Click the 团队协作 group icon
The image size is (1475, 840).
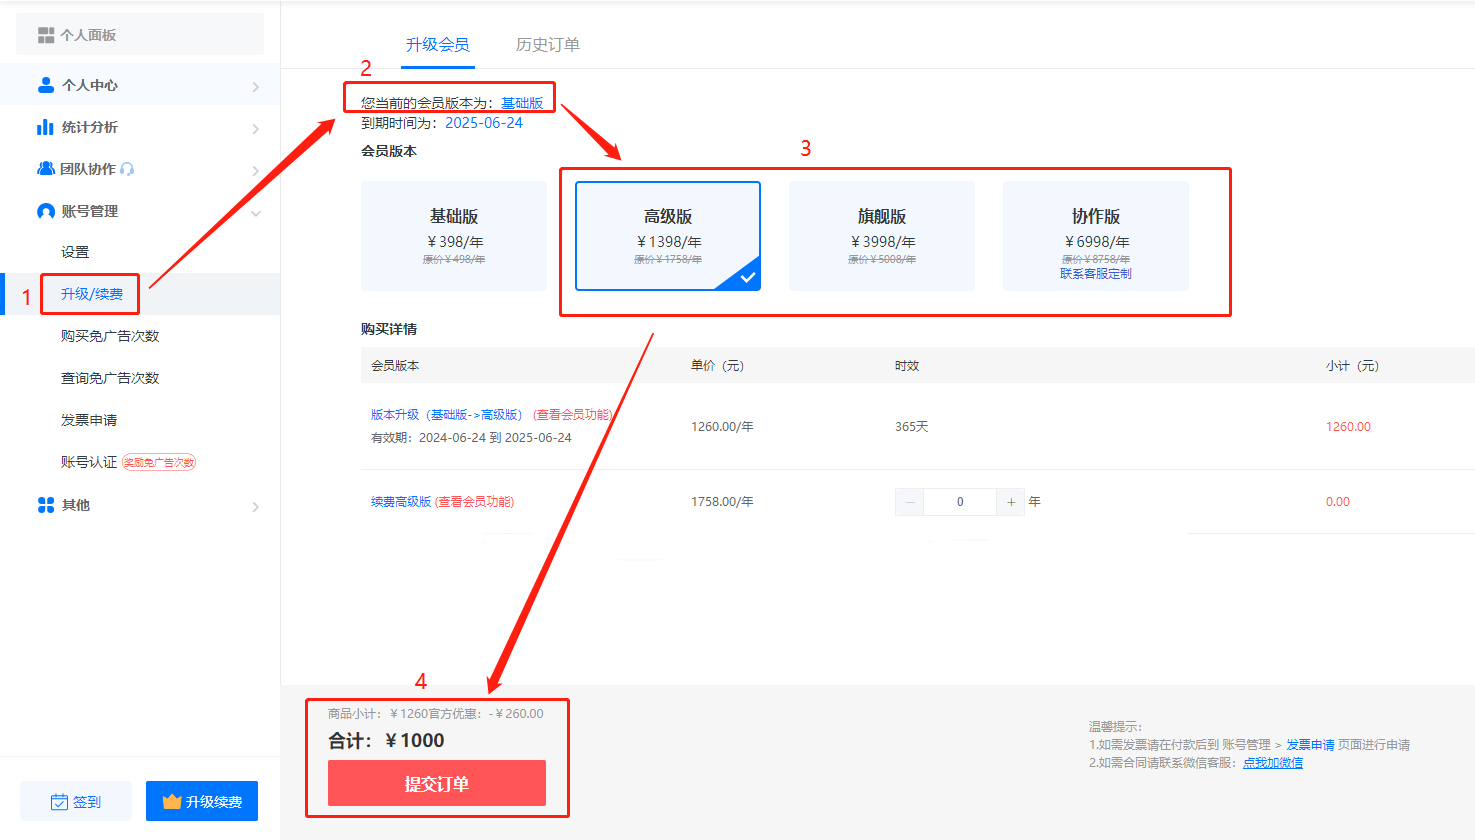[x=46, y=169]
